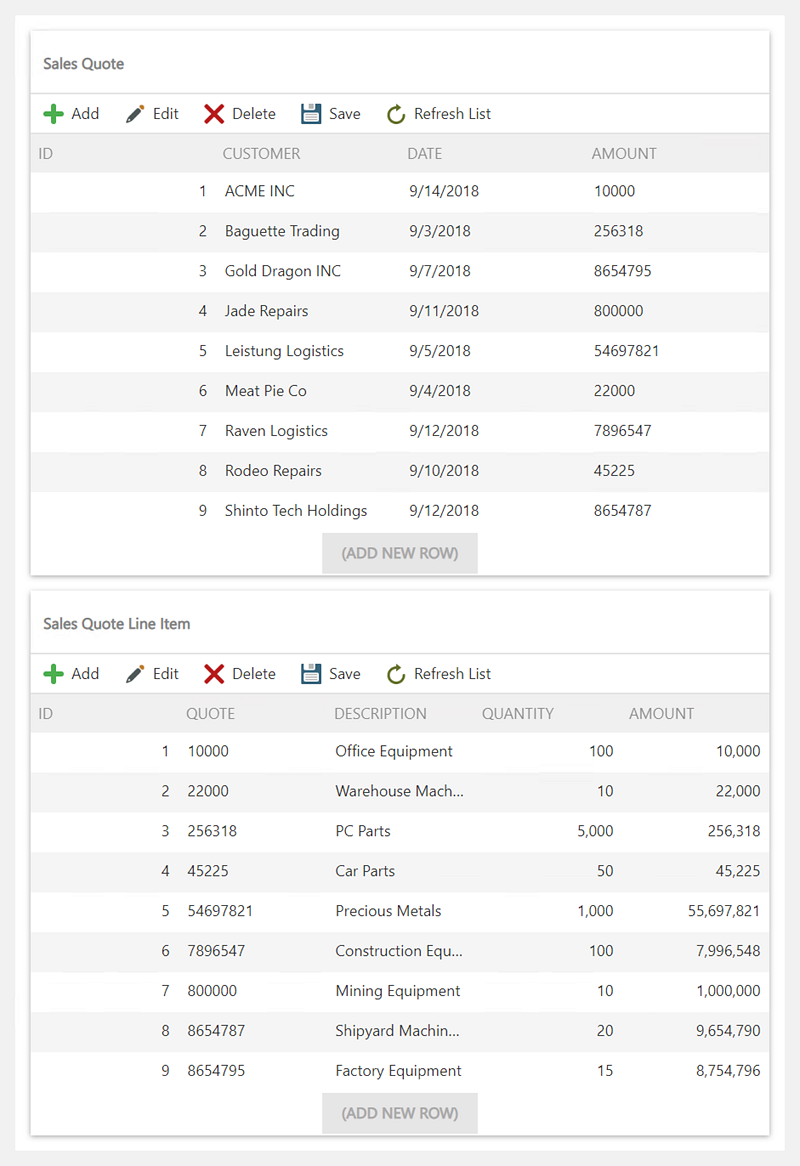Click the QUANTITY column header in Line Item grid
Viewport: 800px width, 1166px height.
517,714
